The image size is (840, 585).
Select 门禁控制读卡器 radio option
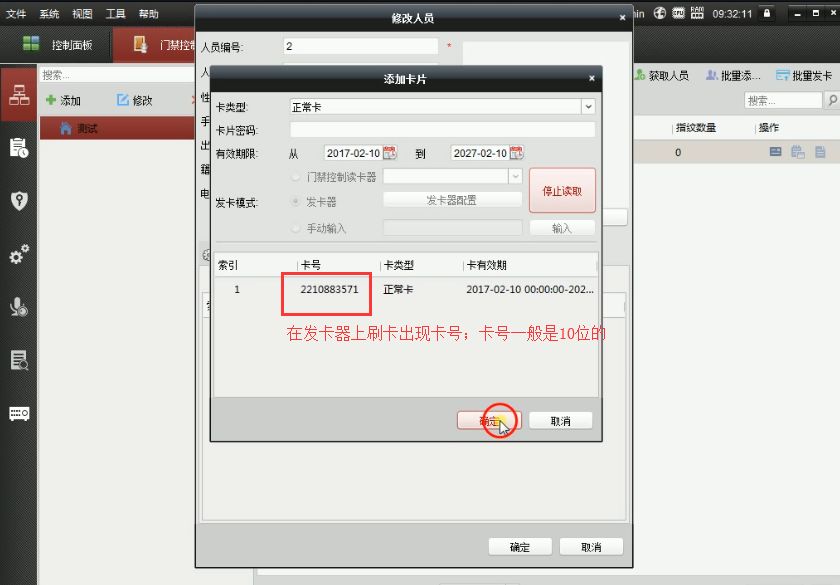(x=295, y=176)
